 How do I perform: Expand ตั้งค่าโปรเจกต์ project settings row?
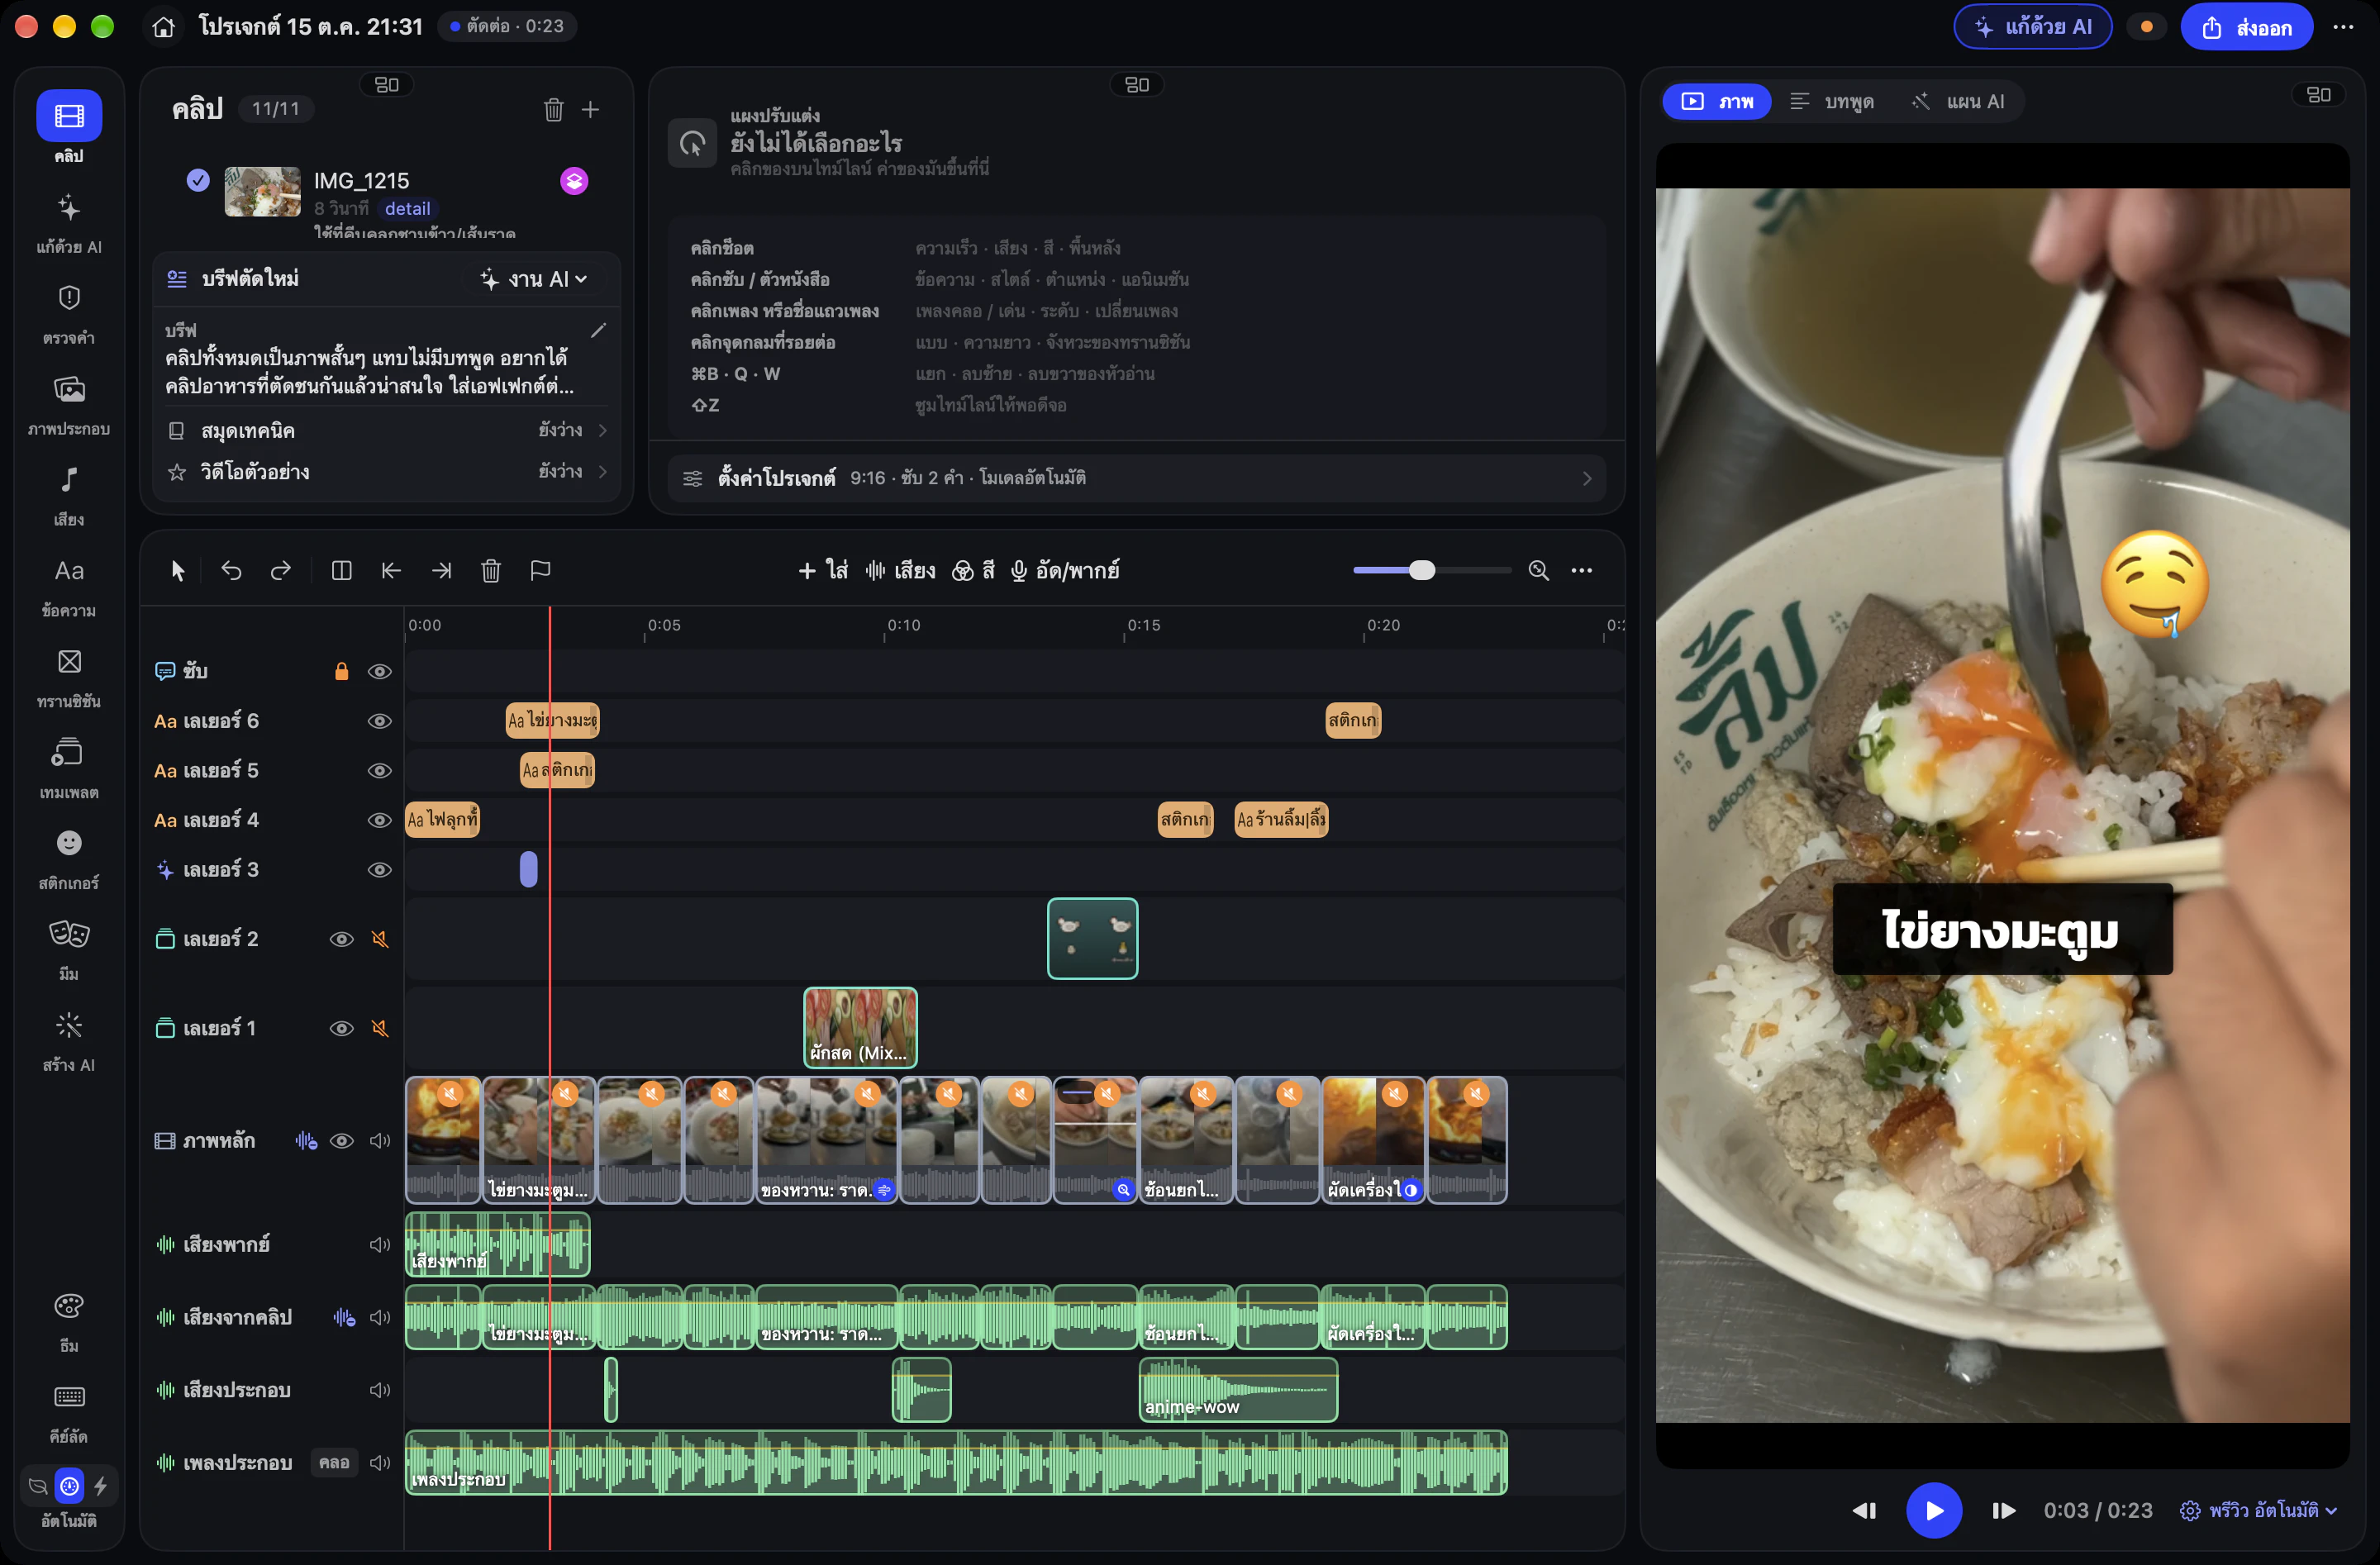tap(1136, 478)
